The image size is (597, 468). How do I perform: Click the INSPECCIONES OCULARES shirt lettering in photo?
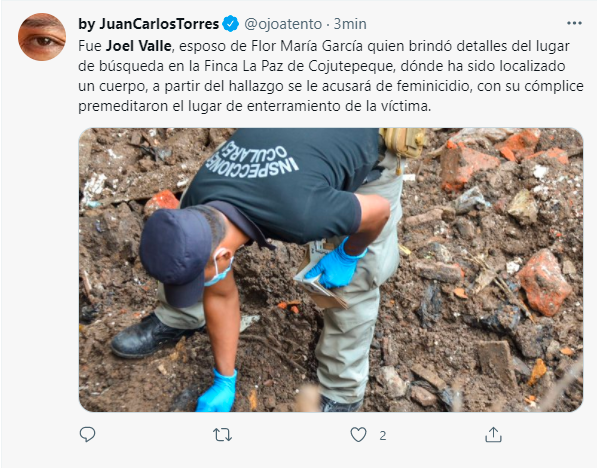(x=252, y=159)
